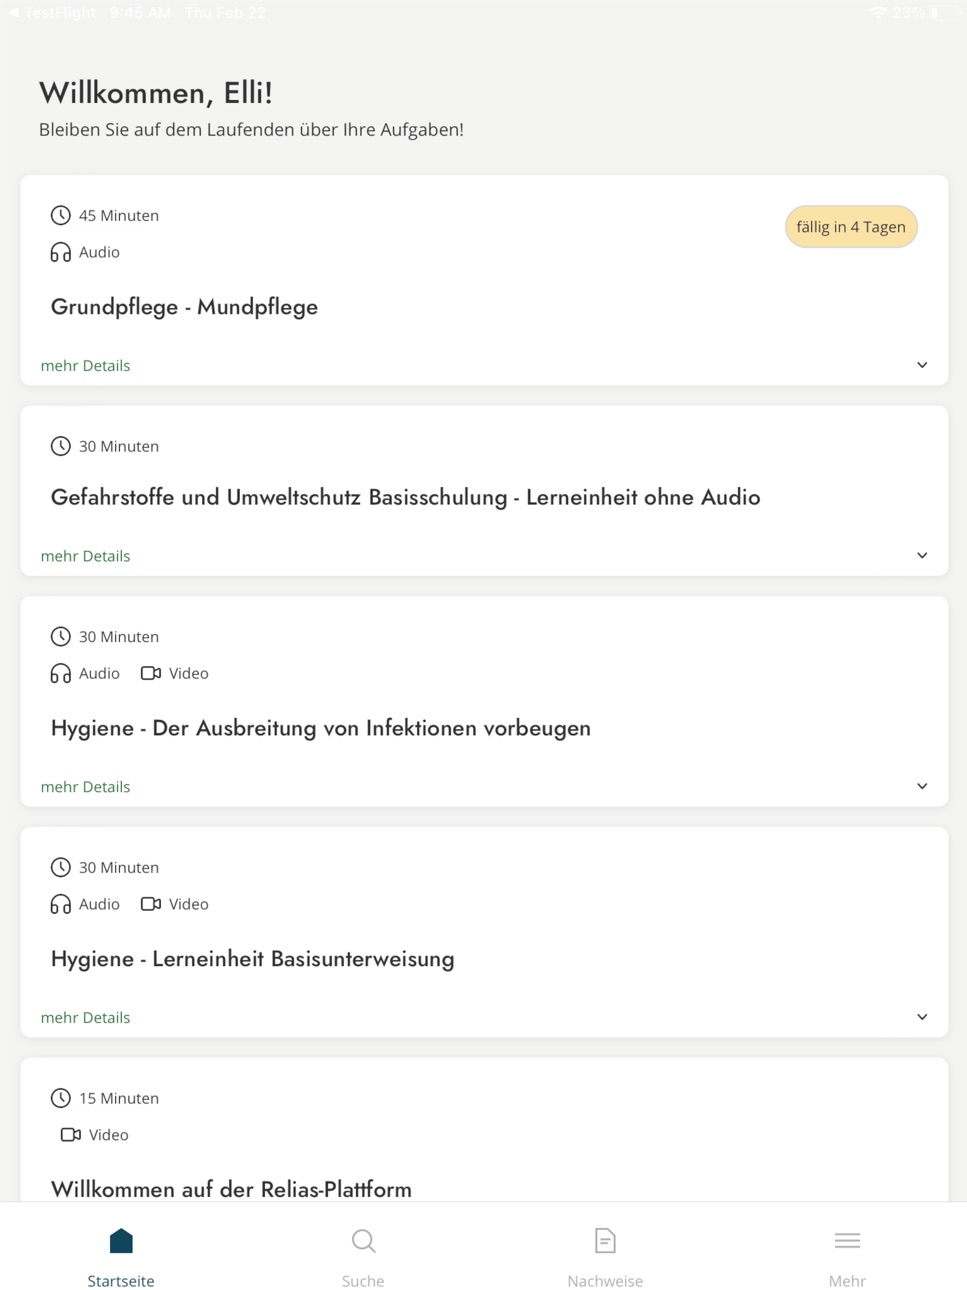Tap Video icon on Willkommen auf der Relias-Plattform card
The height and width of the screenshot is (1290, 967).
(x=71, y=1135)
